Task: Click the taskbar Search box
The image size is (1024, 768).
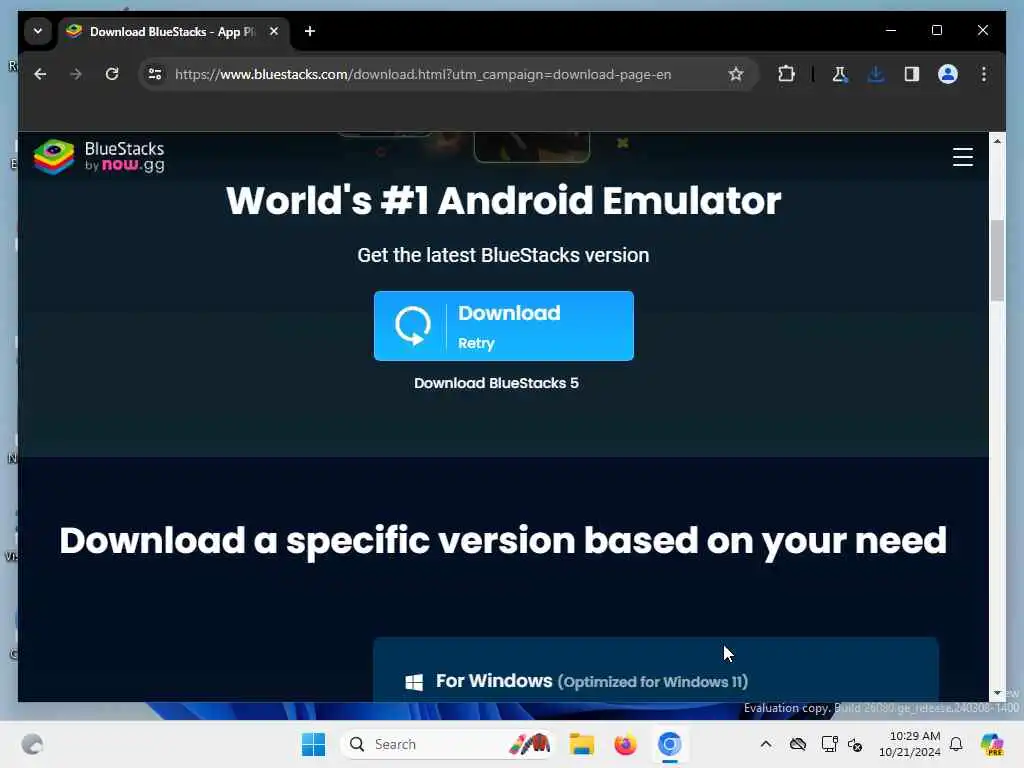Action: [447, 744]
